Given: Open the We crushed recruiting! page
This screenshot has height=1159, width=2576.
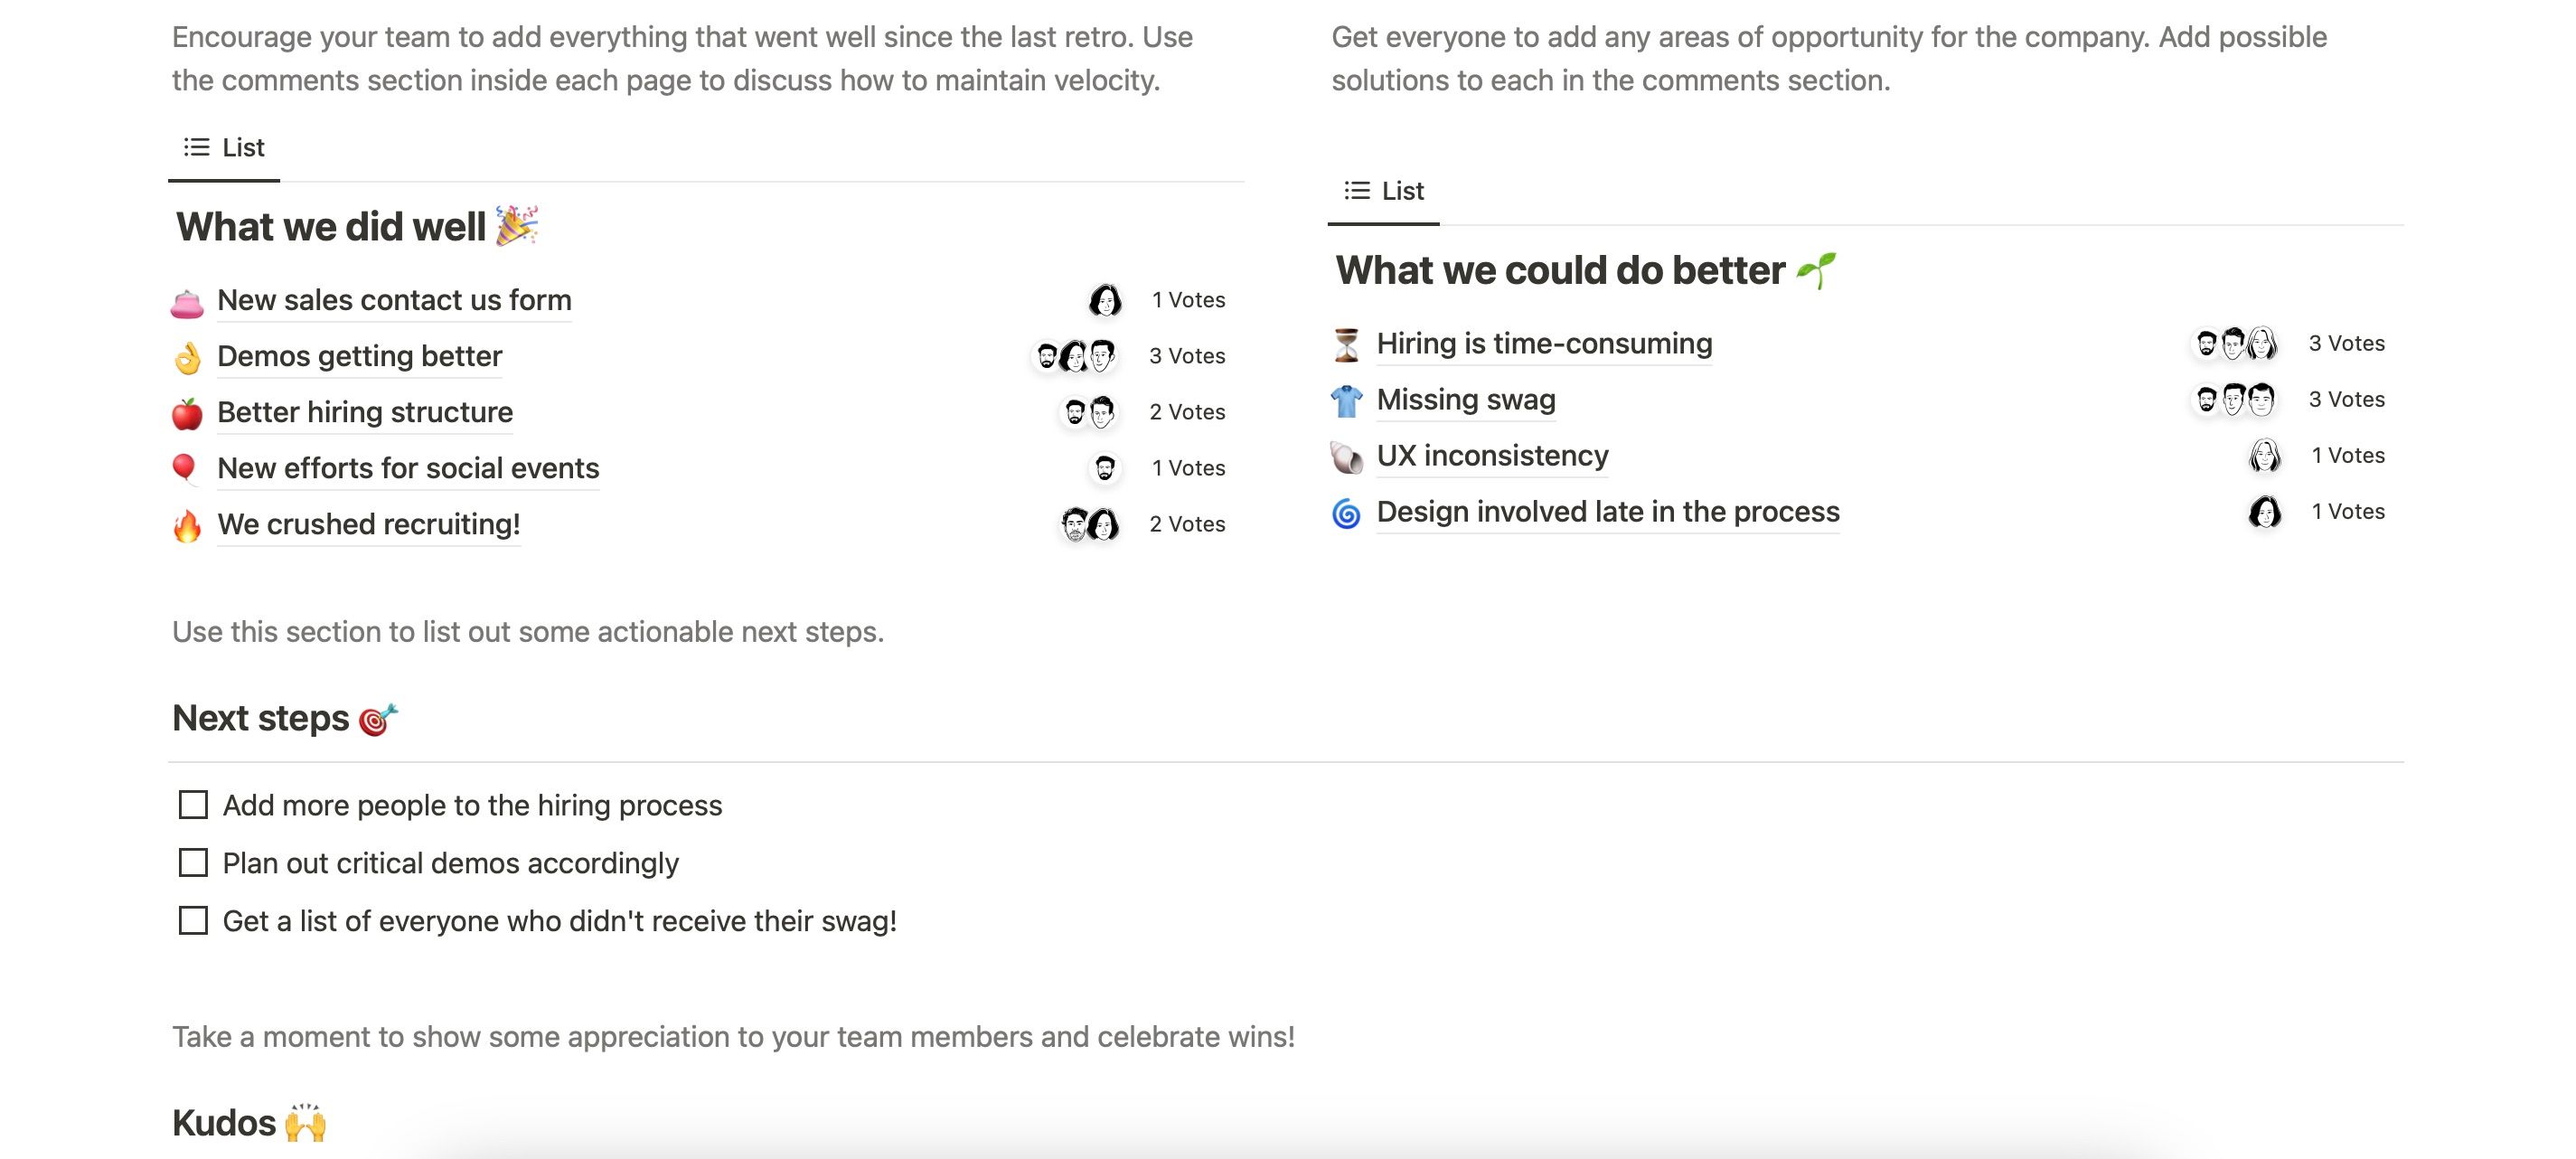Looking at the screenshot, I should pyautogui.click(x=368, y=524).
